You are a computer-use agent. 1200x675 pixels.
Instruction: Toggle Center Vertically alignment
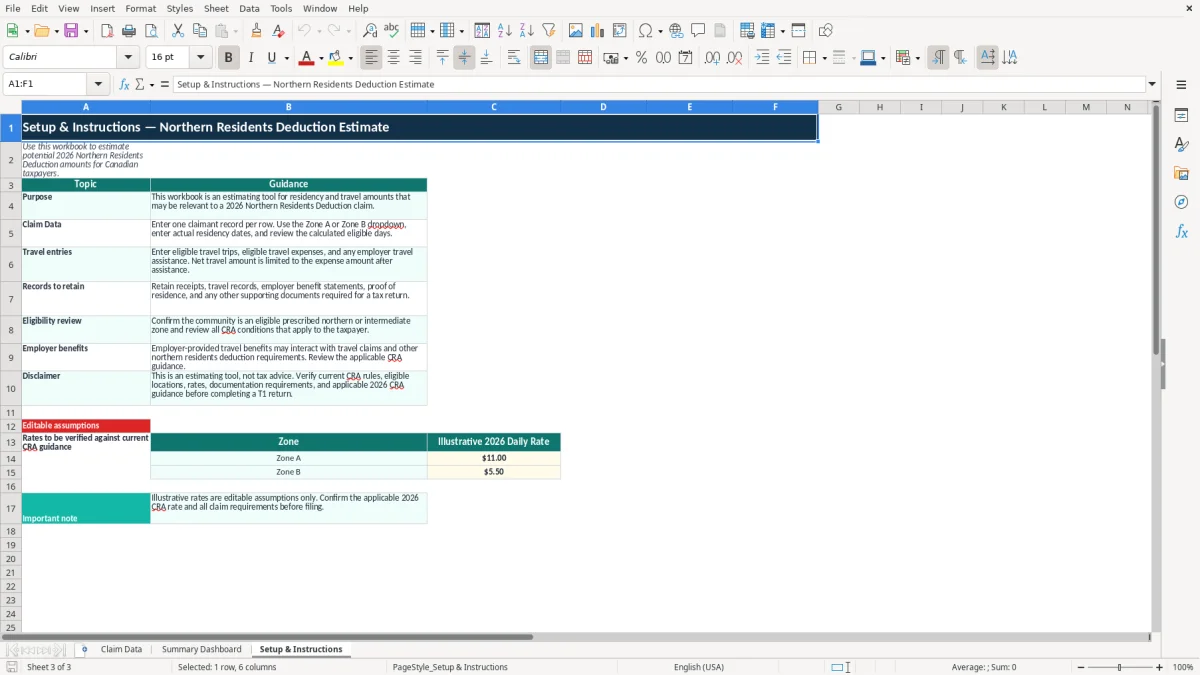464,58
